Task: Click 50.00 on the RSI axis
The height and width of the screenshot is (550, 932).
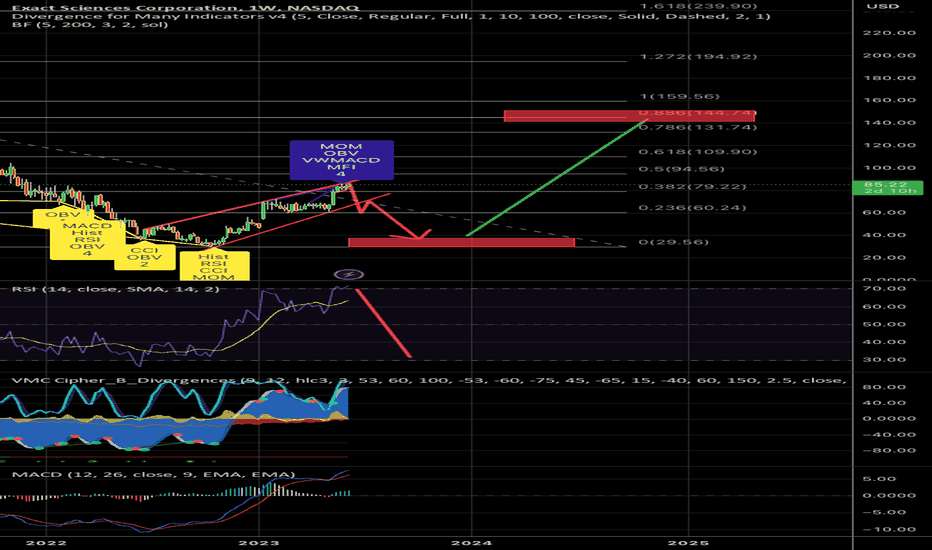Action: [886, 324]
